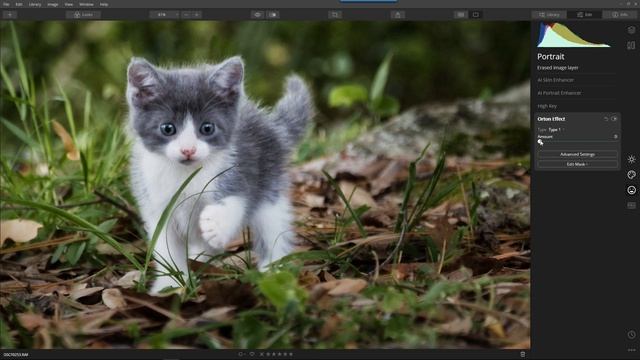The width and height of the screenshot is (640, 360).
Task: Open the Orton Type 1 dropdown
Action: (x=555, y=130)
